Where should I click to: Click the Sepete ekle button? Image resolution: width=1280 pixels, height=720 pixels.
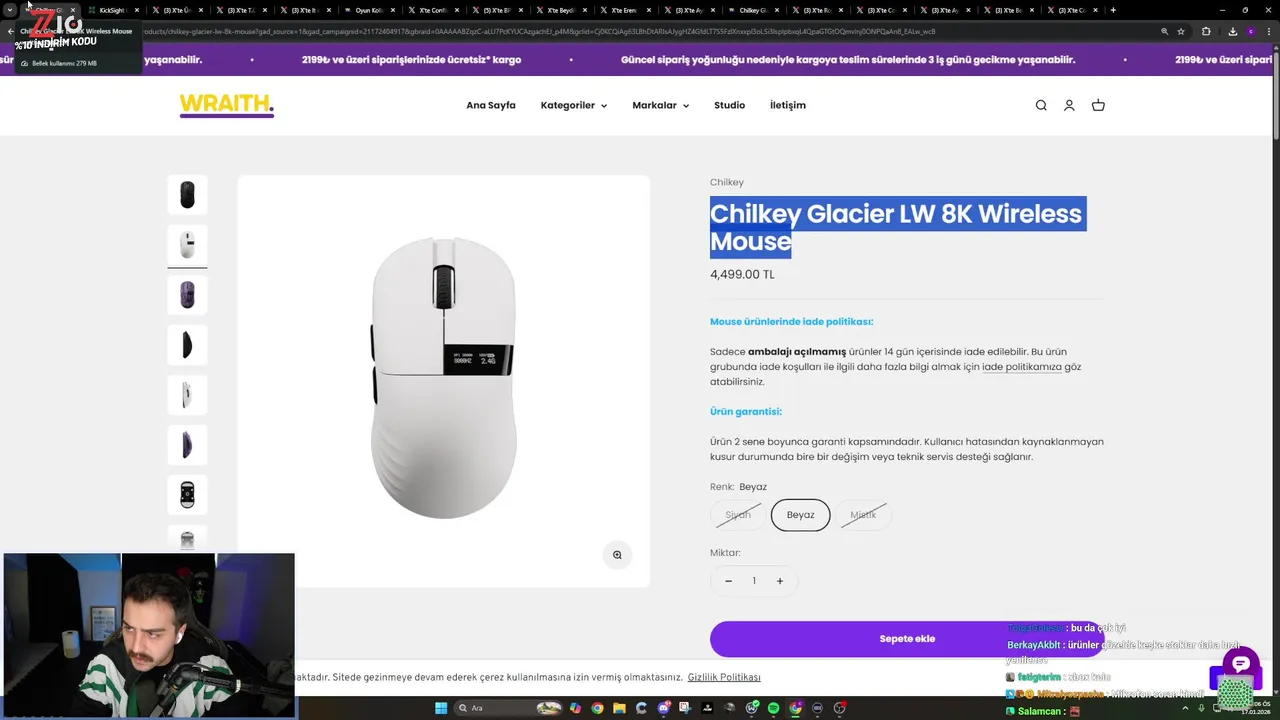click(x=907, y=639)
